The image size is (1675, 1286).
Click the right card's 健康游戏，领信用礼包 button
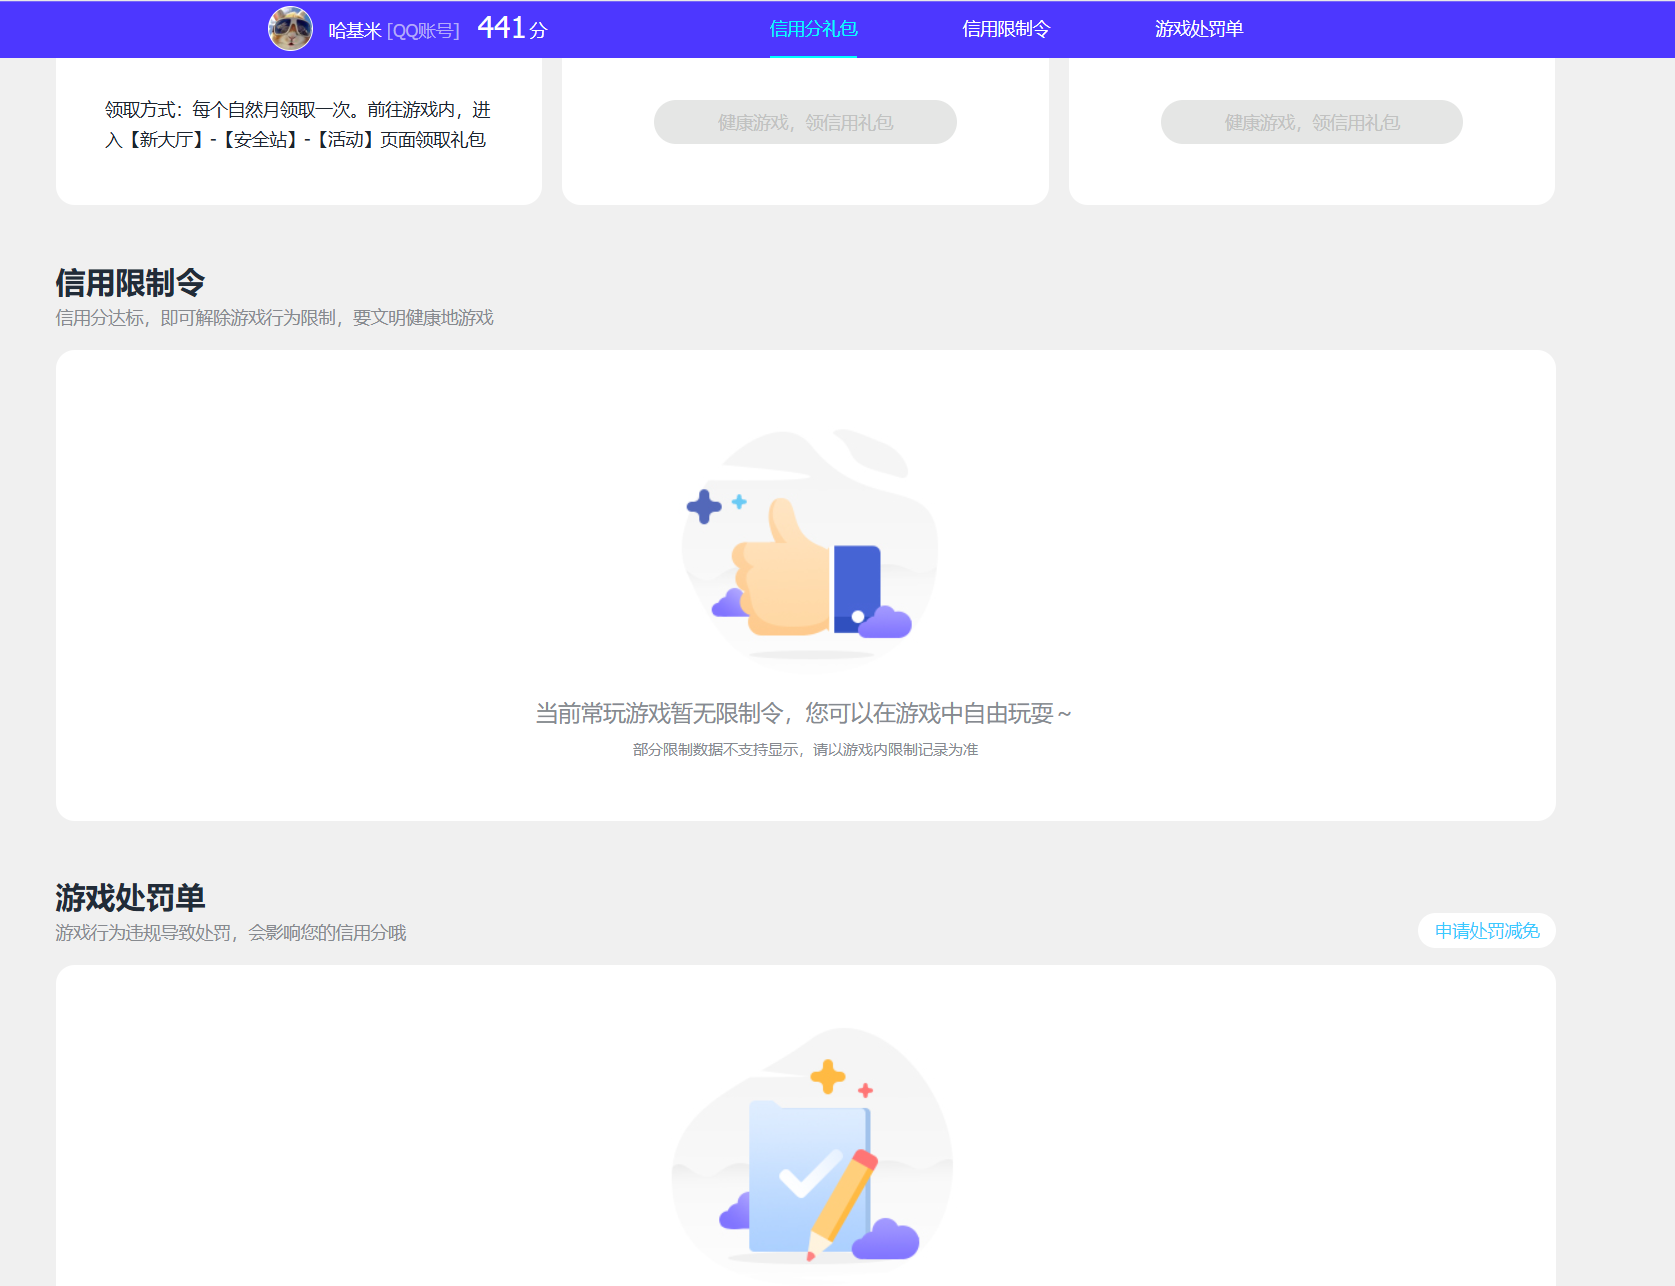pos(1312,122)
